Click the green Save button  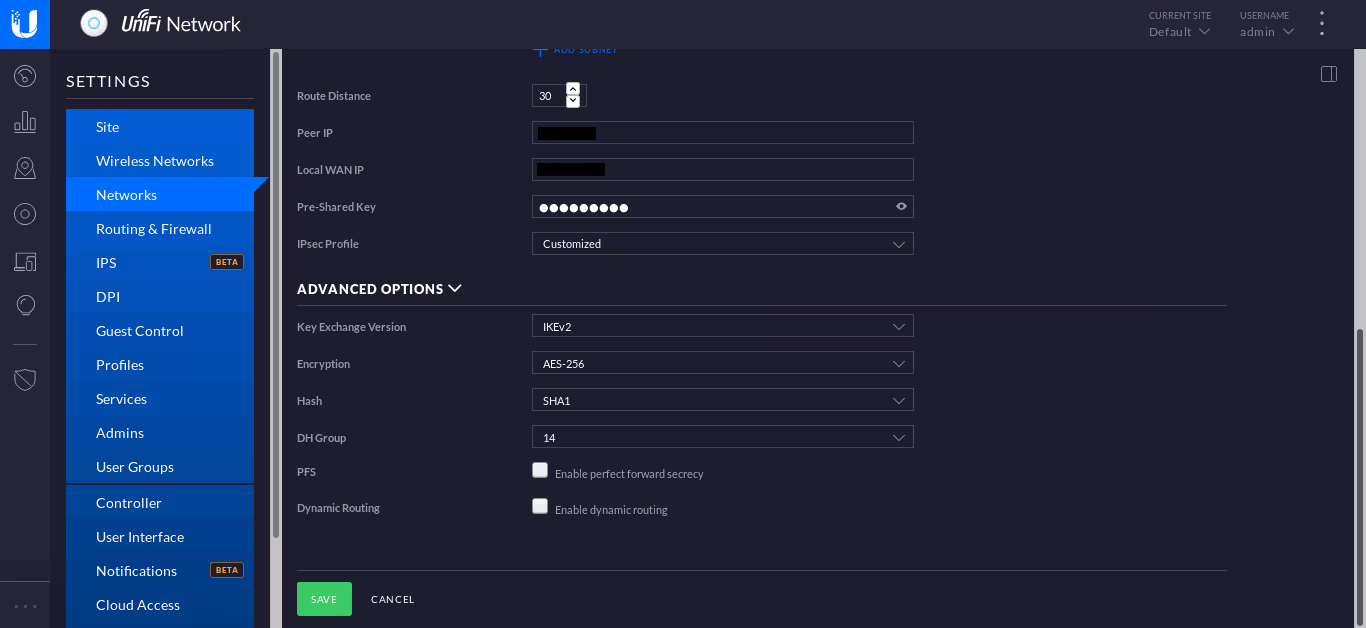tap(324, 599)
